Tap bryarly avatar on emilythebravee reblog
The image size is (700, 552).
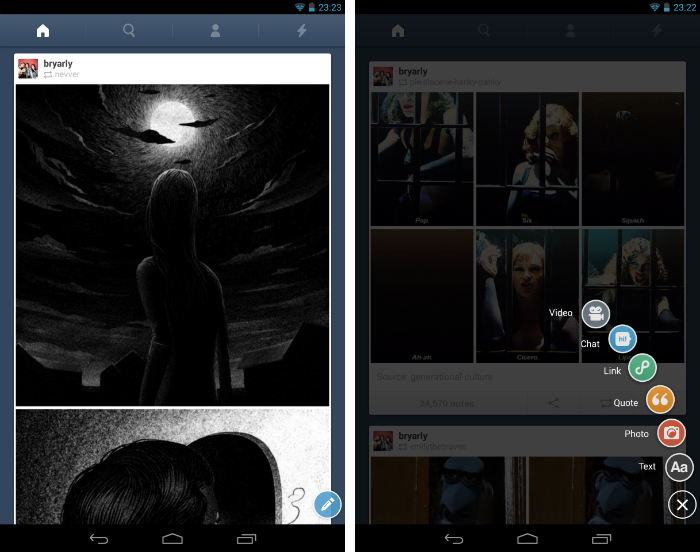pyautogui.click(x=383, y=441)
